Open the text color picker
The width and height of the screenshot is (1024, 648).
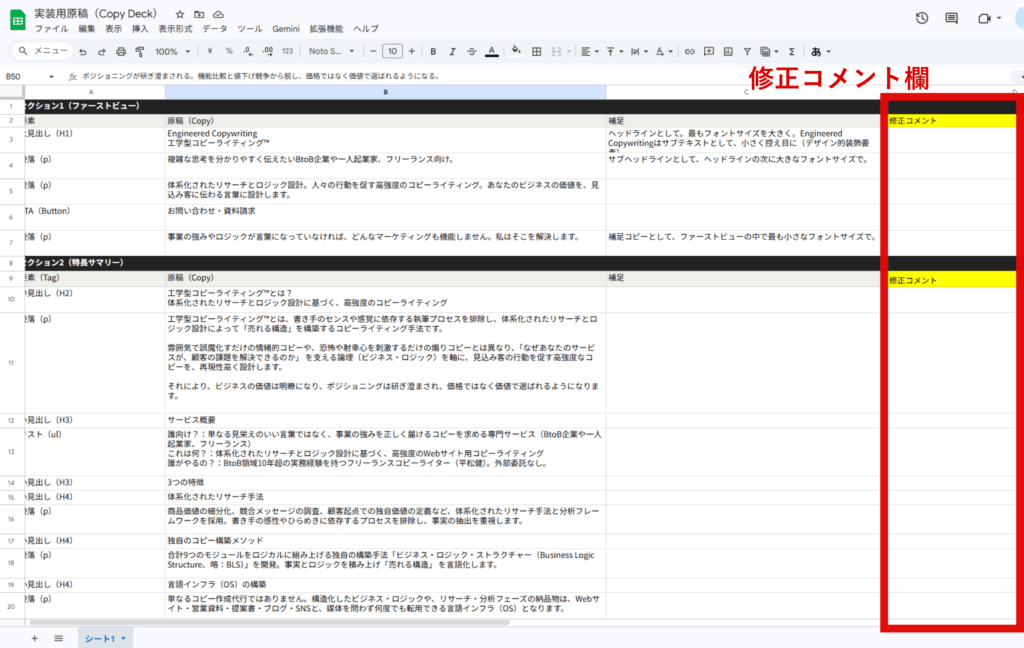[494, 51]
